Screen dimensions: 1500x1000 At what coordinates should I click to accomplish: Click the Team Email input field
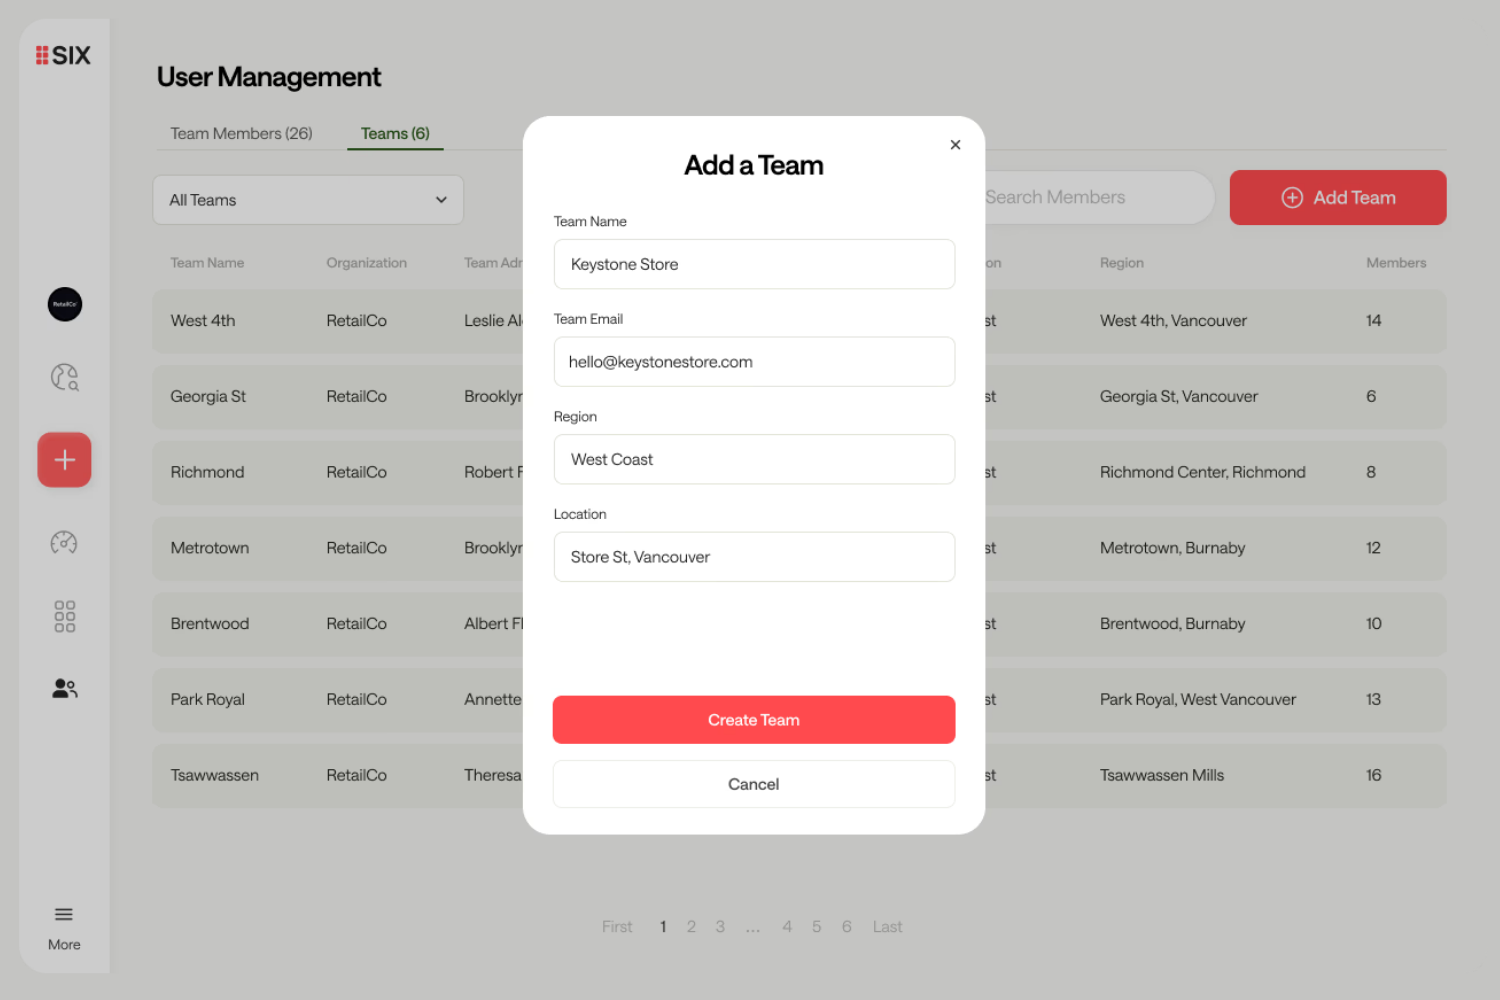coord(754,362)
